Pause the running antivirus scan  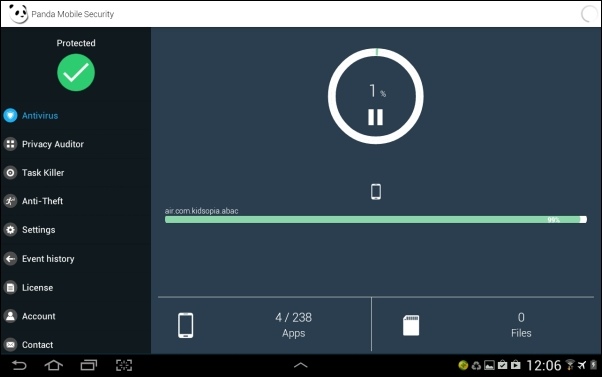coord(375,117)
